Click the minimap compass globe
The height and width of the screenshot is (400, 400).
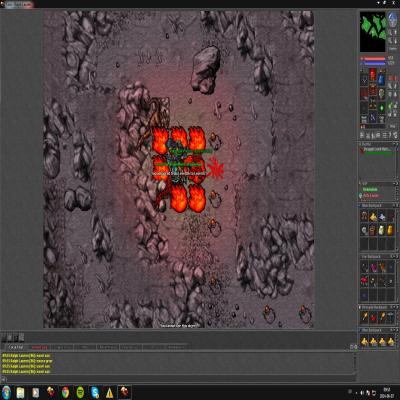(x=392, y=20)
